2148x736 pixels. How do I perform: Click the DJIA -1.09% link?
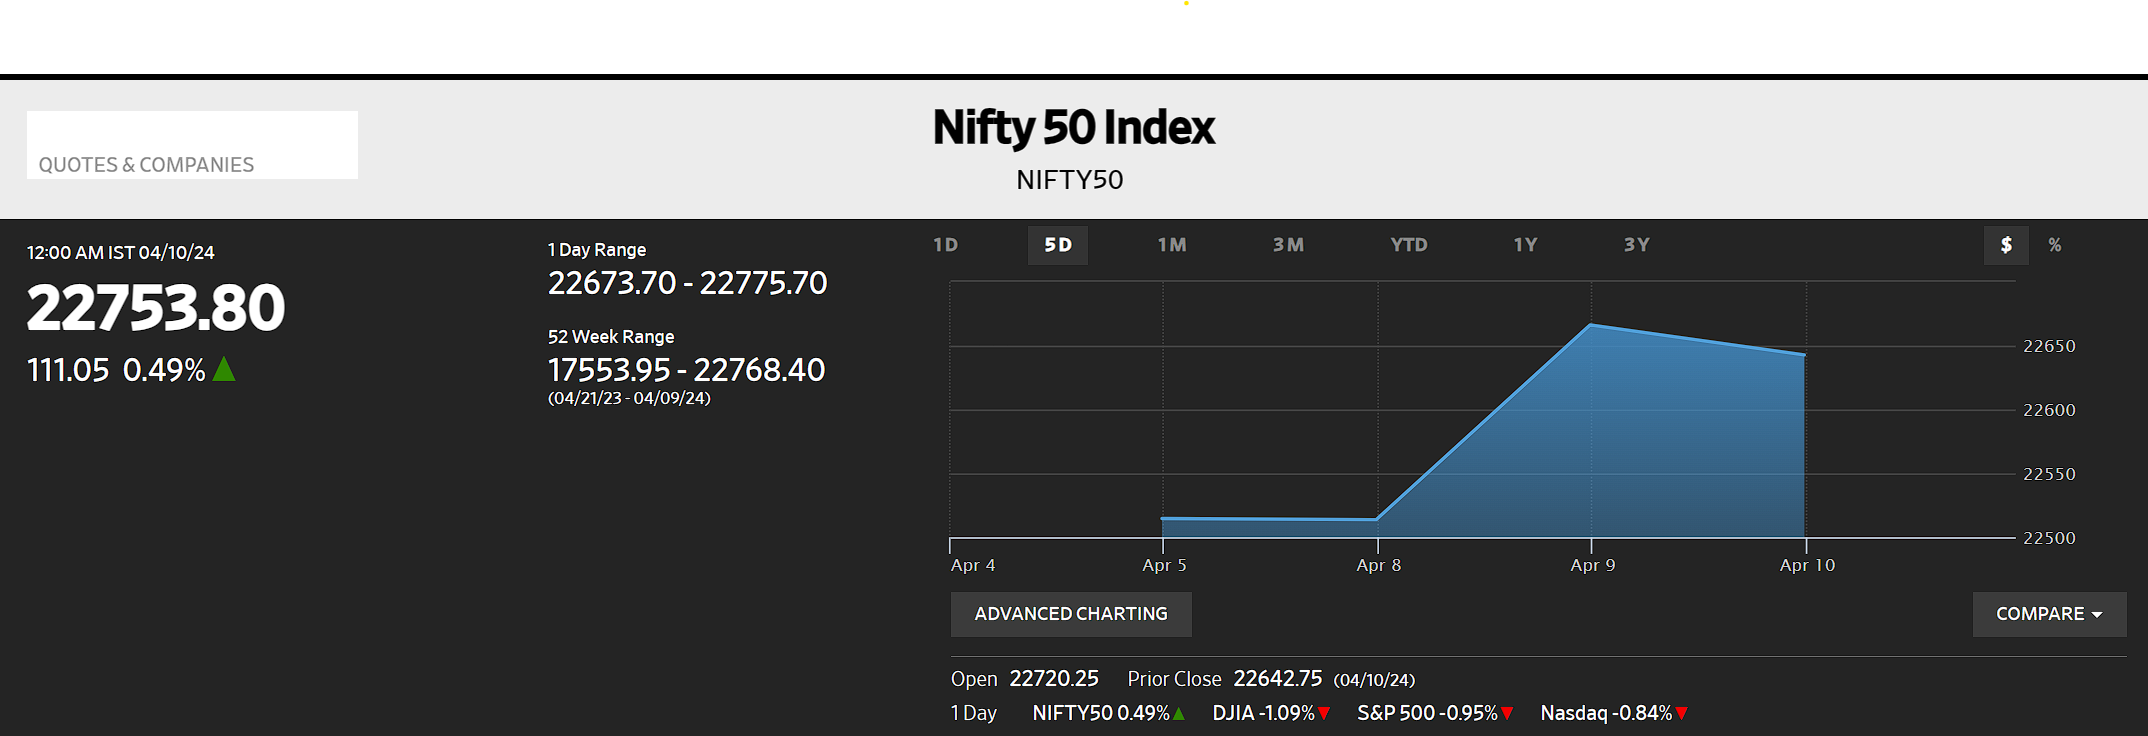point(1265,713)
